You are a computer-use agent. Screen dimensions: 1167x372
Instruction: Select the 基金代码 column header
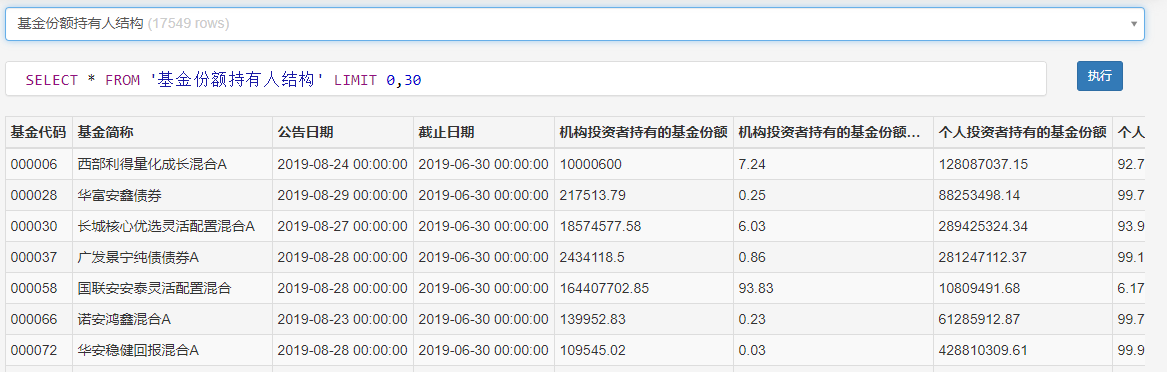coord(39,132)
